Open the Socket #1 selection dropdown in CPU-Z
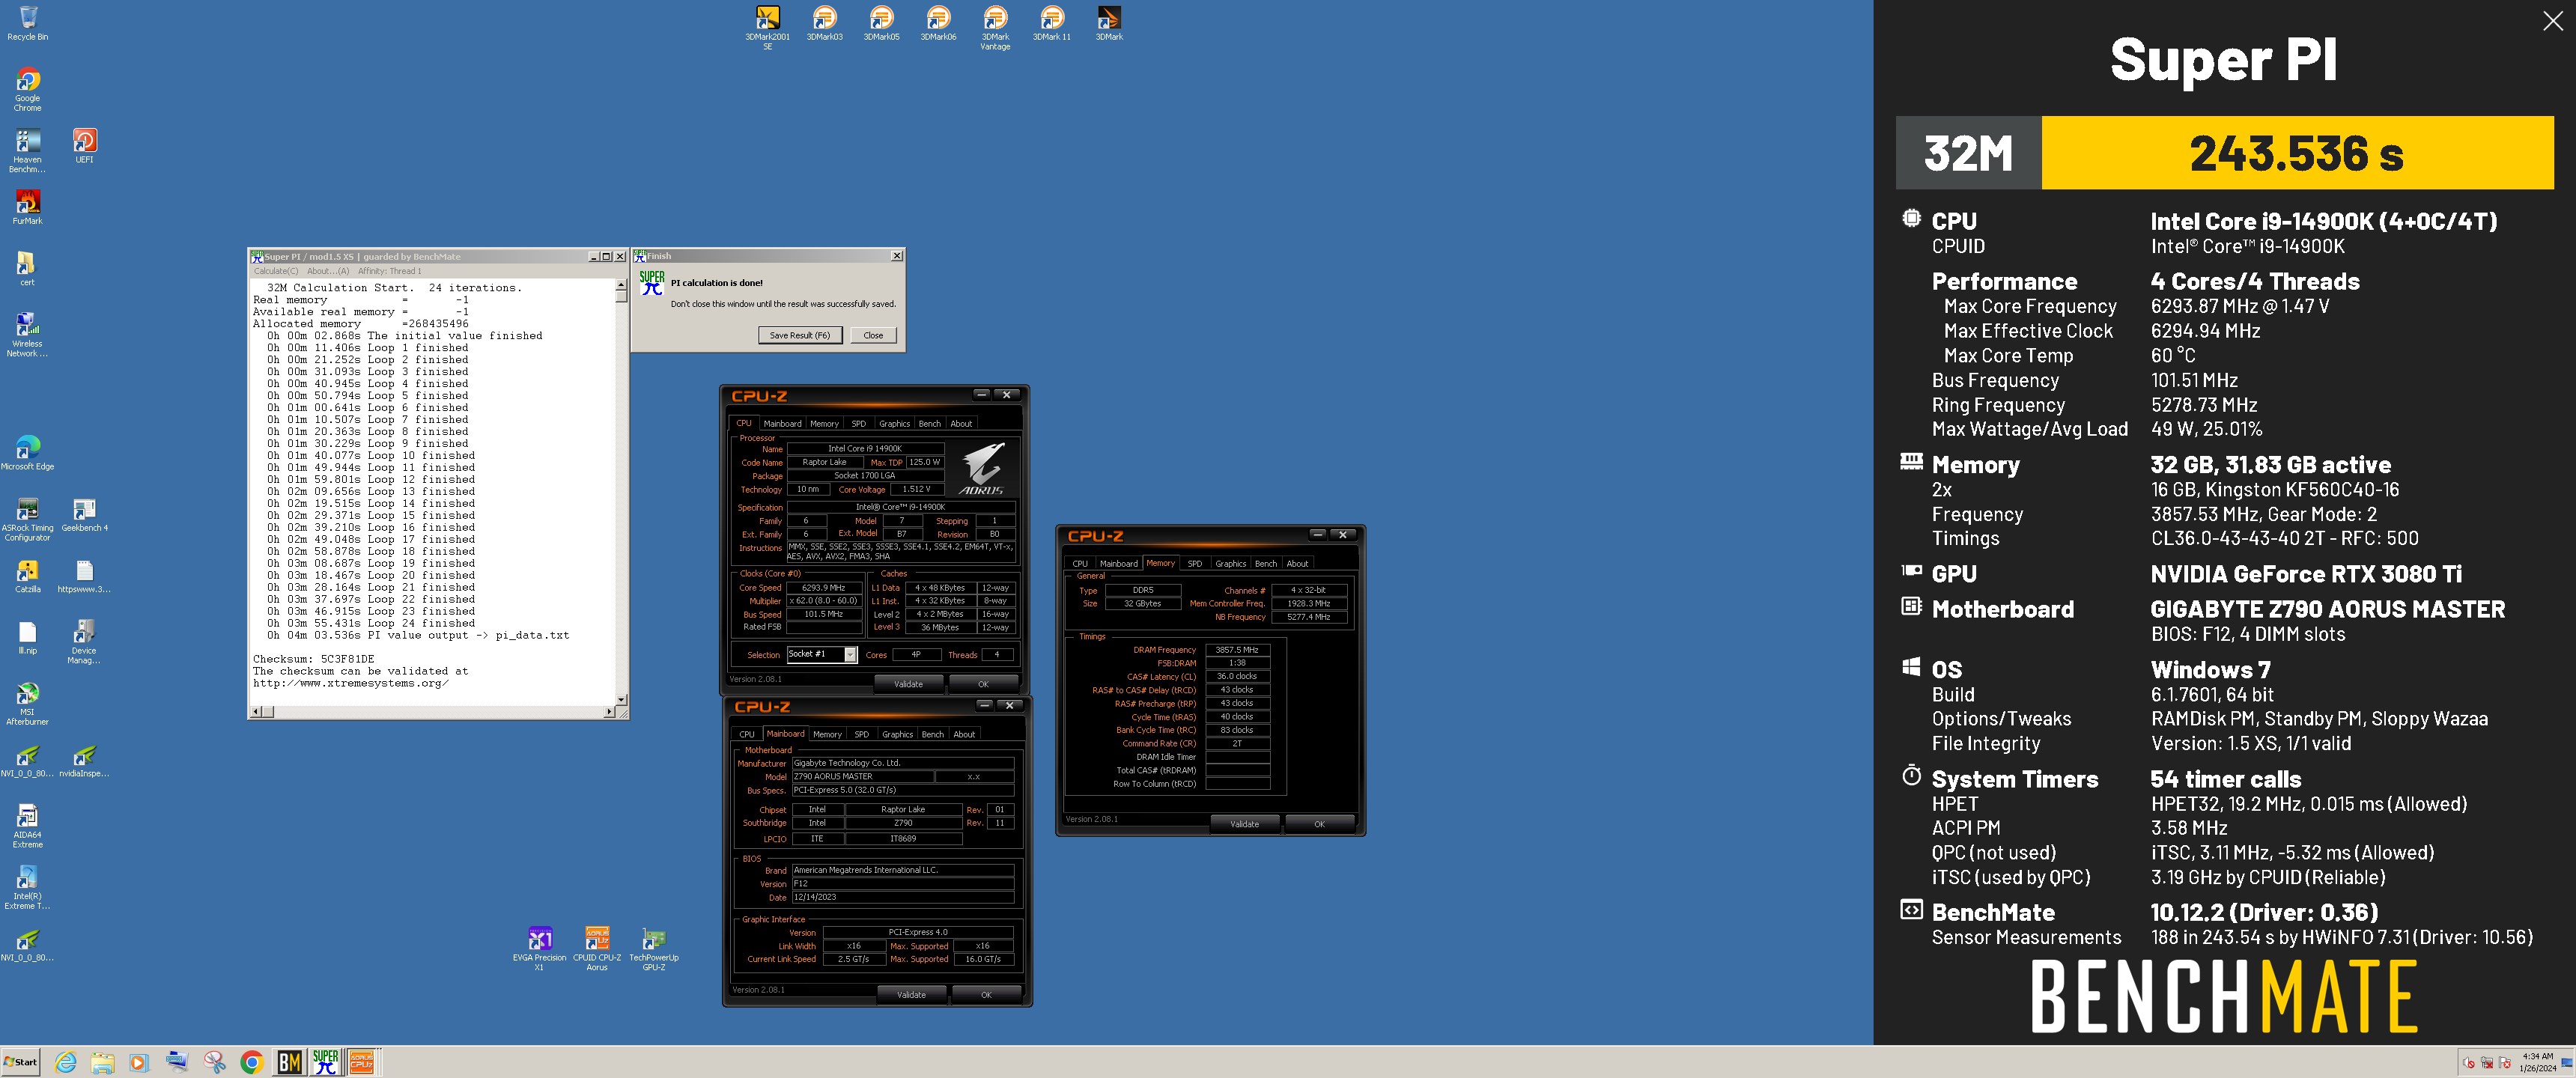The height and width of the screenshot is (1078, 2576). (x=822, y=654)
